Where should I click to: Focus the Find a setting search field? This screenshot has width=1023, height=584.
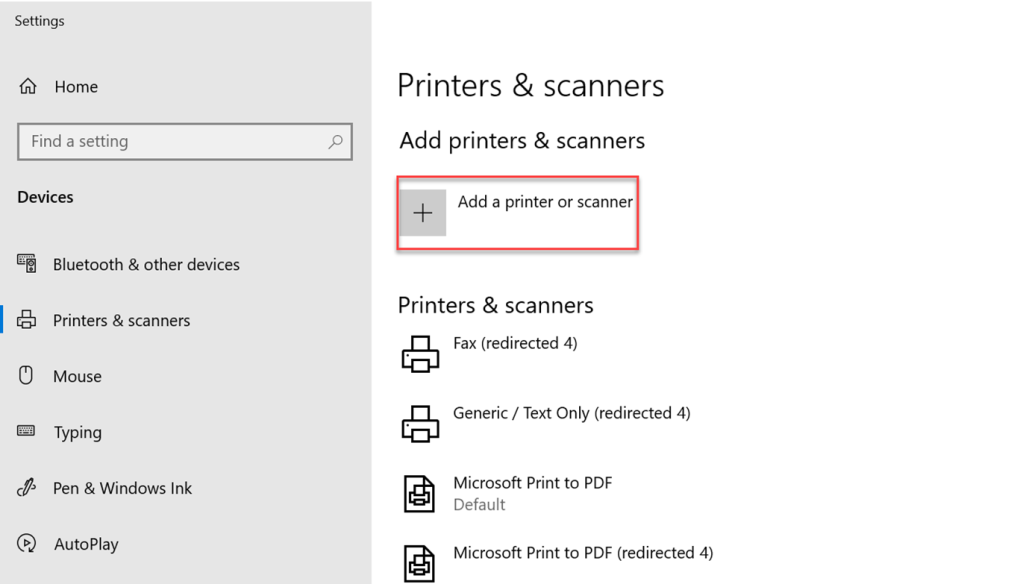(x=170, y=142)
